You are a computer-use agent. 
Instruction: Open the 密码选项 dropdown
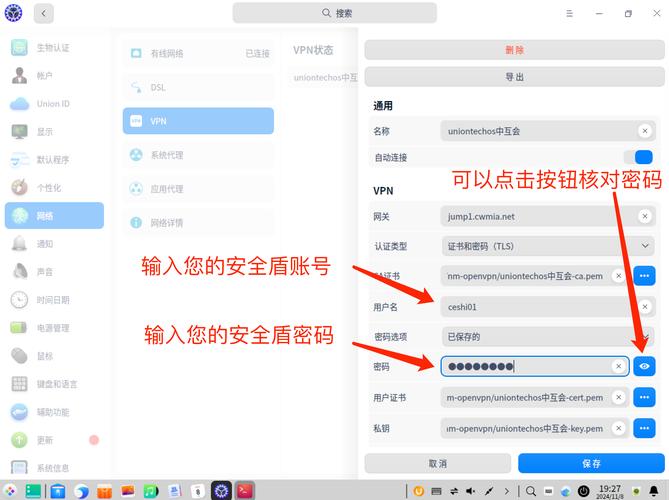coord(547,336)
